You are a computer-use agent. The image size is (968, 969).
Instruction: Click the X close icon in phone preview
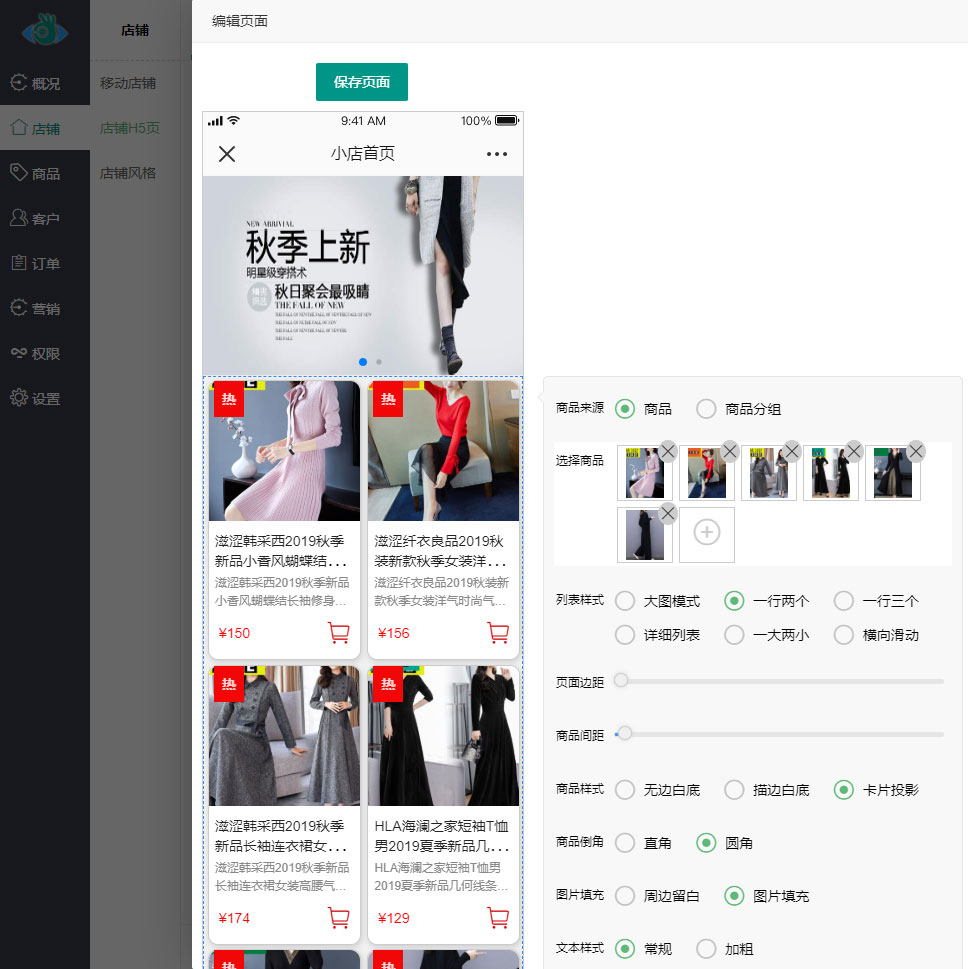227,153
